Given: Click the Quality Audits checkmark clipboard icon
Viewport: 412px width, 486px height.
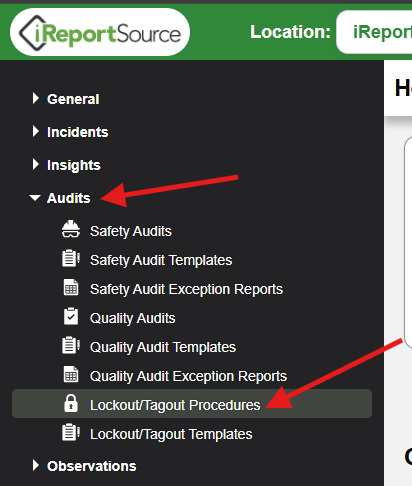Looking at the screenshot, I should (71, 316).
